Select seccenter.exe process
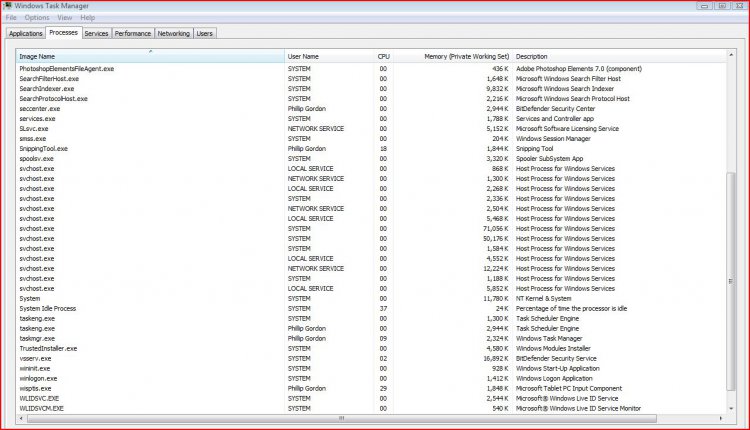 (371, 109)
